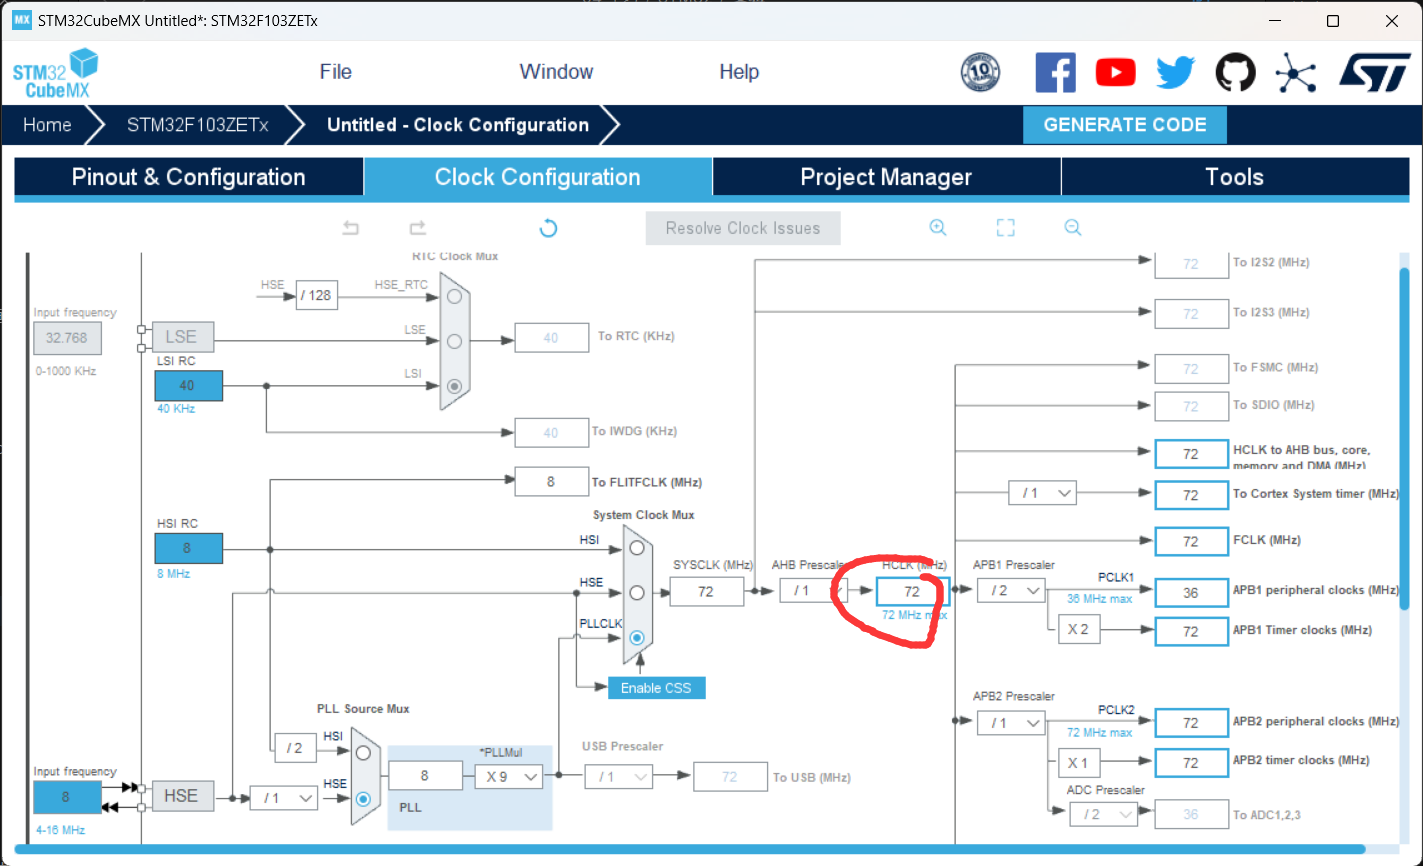Open the APB2 Prescaler dropdown
Viewport: 1423px width, 866px height.
[1011, 722]
